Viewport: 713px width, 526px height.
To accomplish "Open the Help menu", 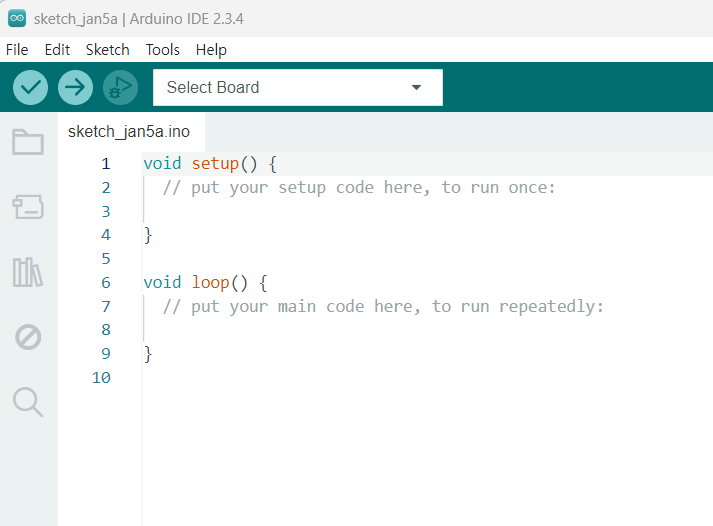I will click(x=211, y=50).
